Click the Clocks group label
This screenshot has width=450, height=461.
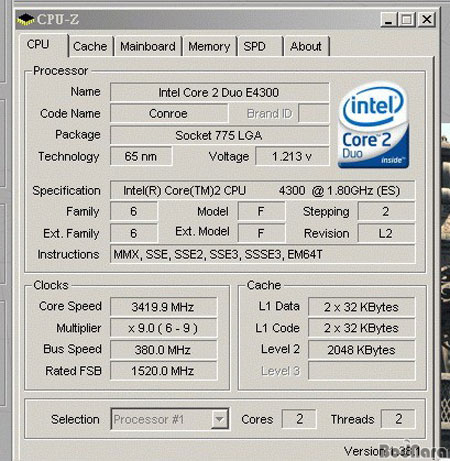tap(51, 285)
